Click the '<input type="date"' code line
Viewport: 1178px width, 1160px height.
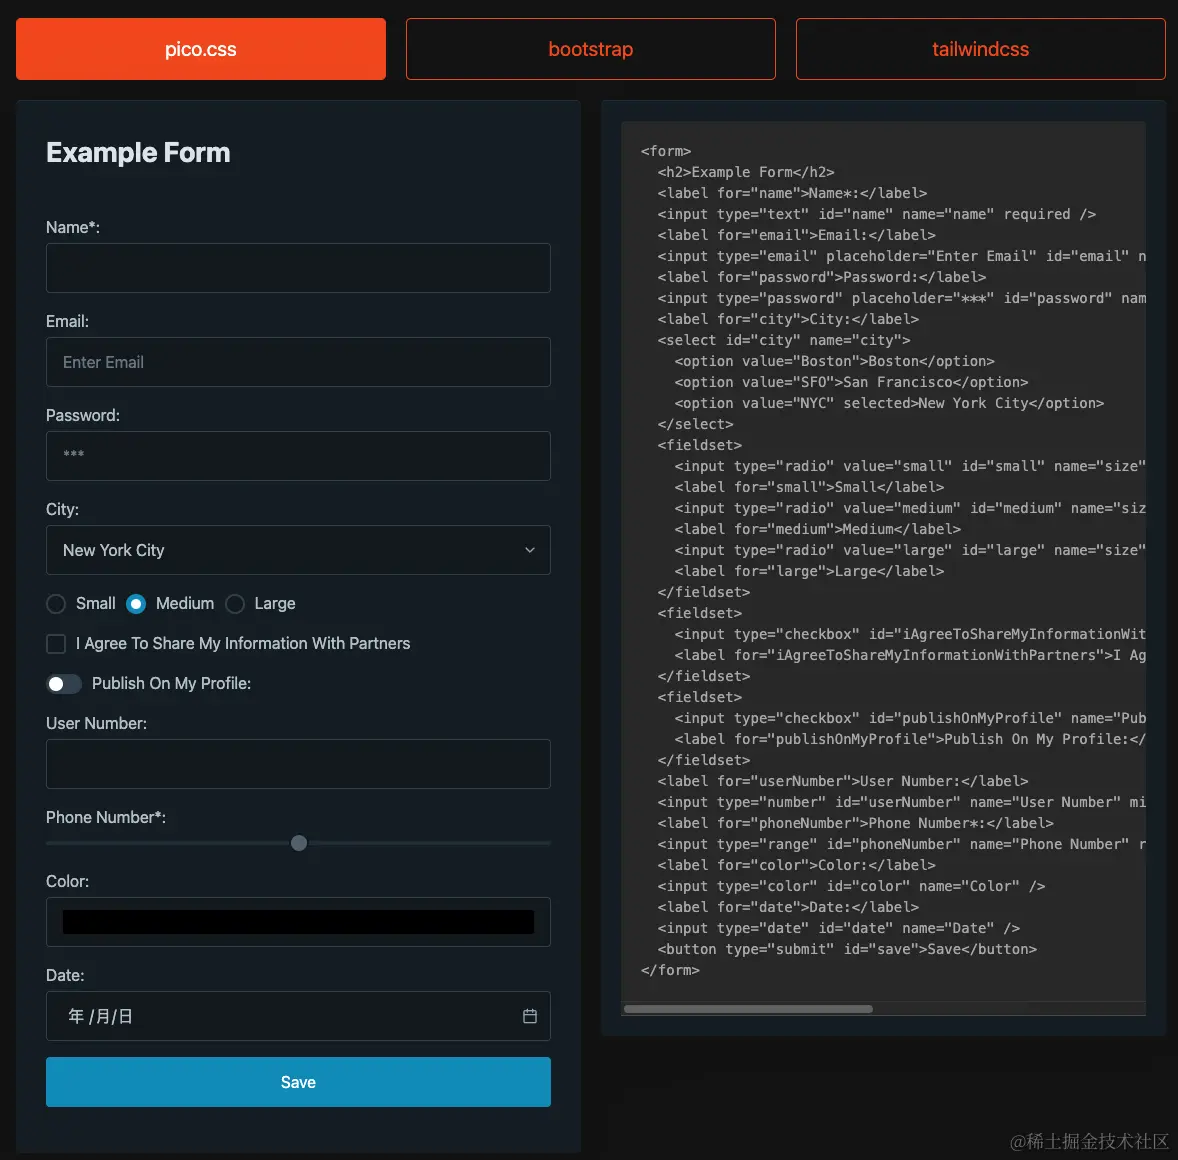[838, 929]
